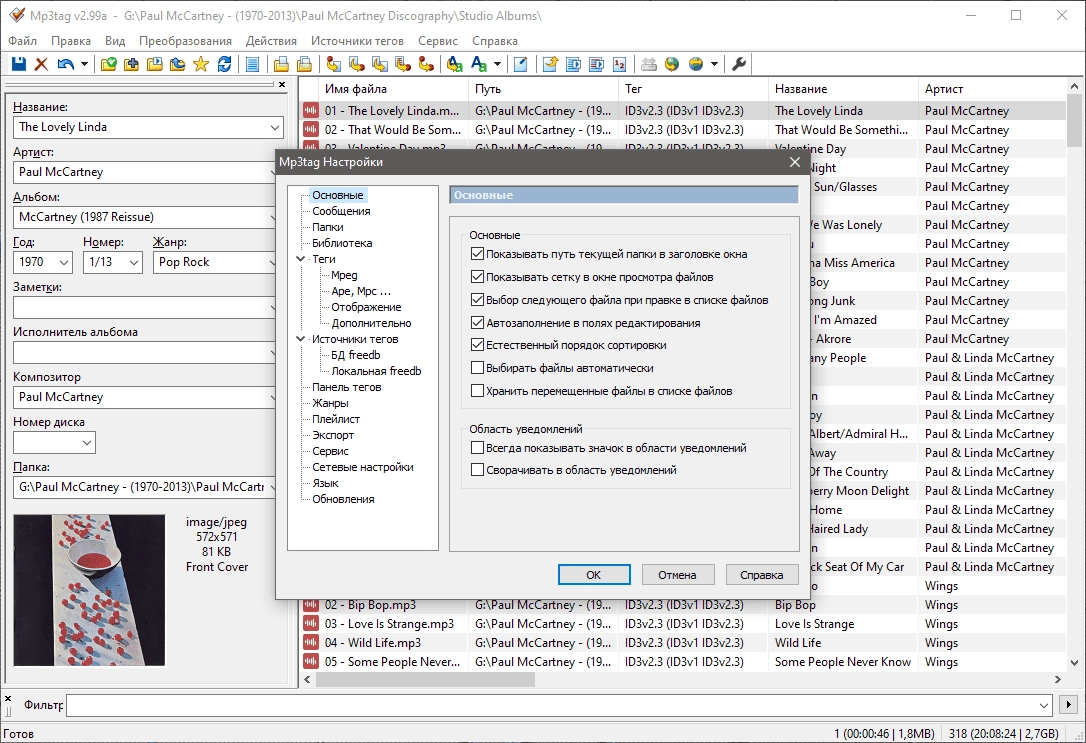Screen dimensions: 1086x743
Task: Collapse the Источники тегов tree node
Action: tap(301, 339)
